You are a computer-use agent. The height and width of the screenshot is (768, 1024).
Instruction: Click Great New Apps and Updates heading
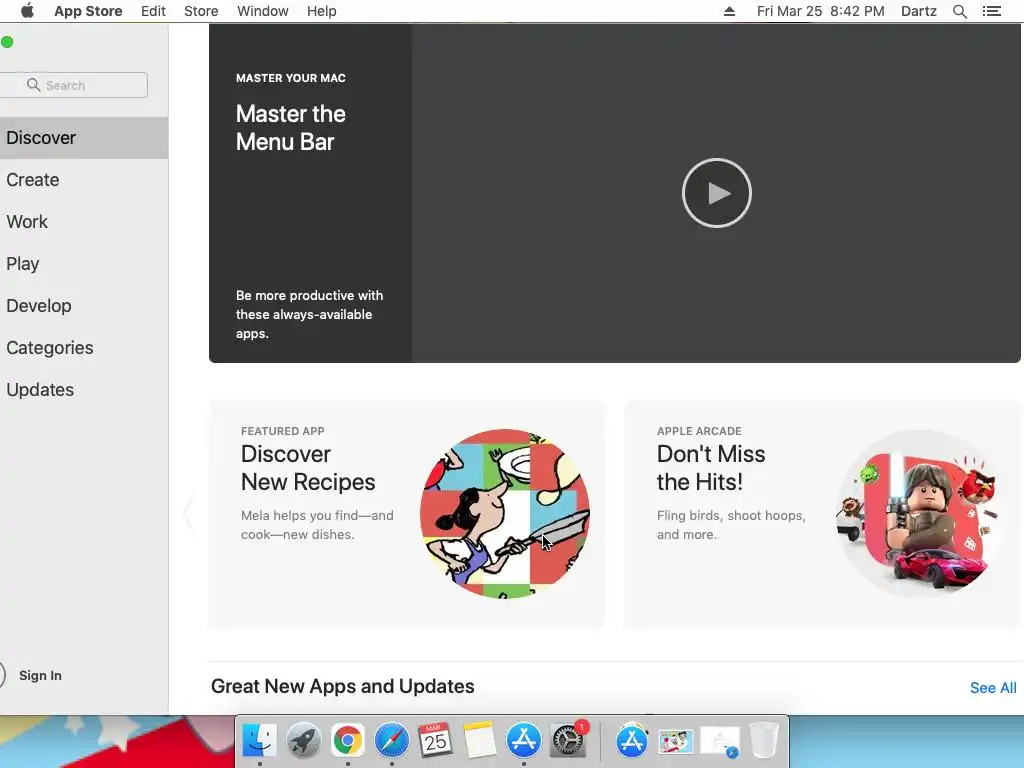tap(342, 686)
